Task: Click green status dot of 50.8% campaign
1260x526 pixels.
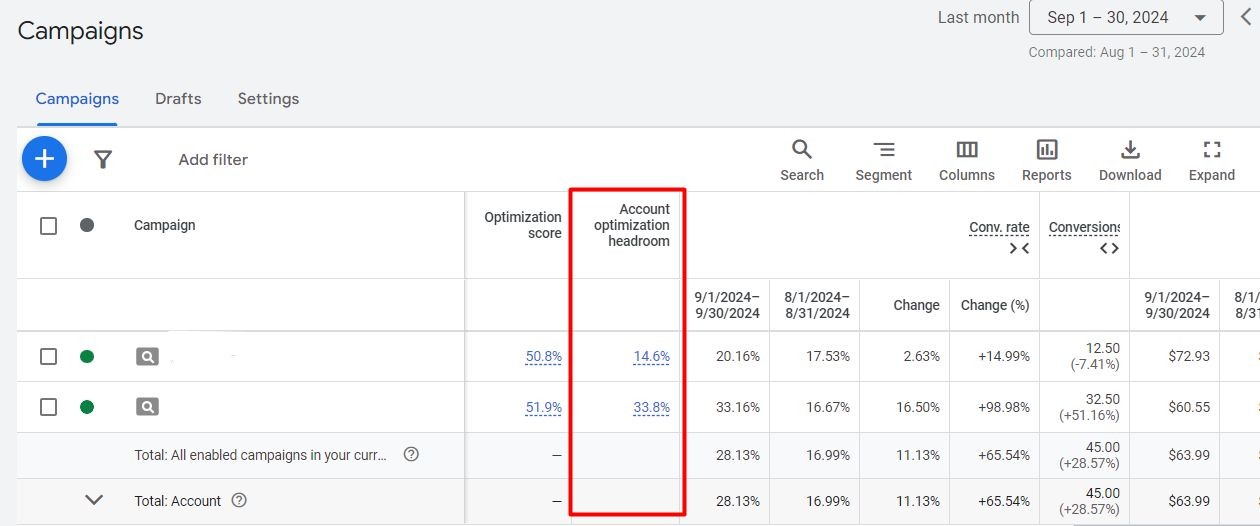Action: point(87,356)
